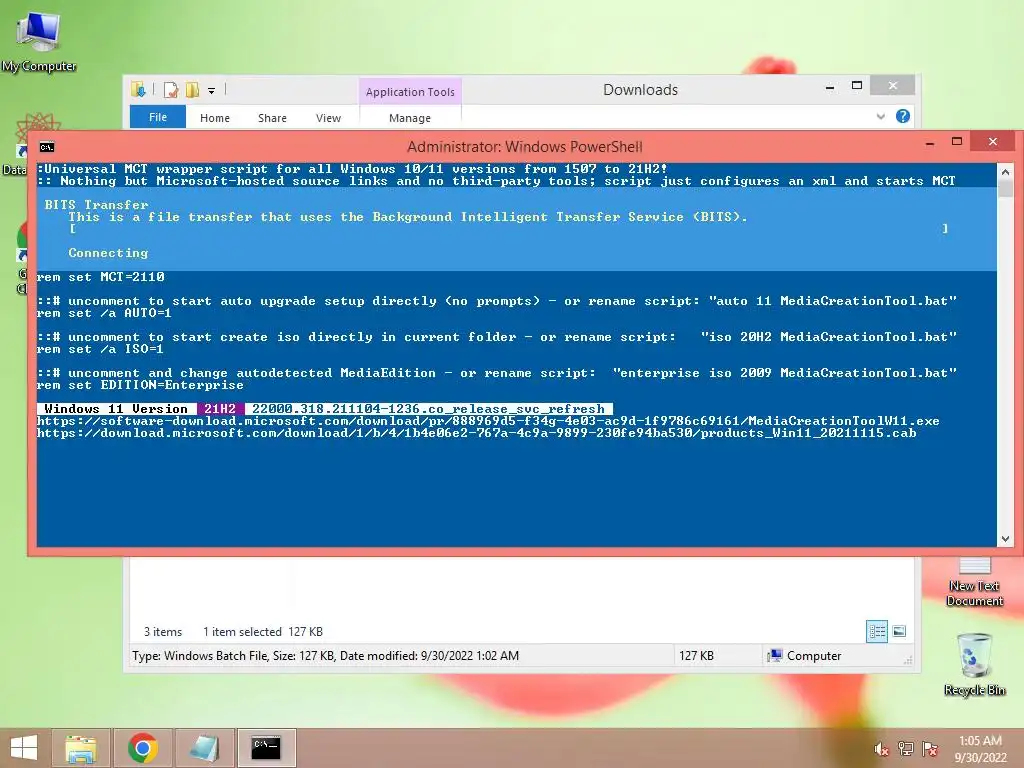Open Action Center flag tray icon

[930, 749]
